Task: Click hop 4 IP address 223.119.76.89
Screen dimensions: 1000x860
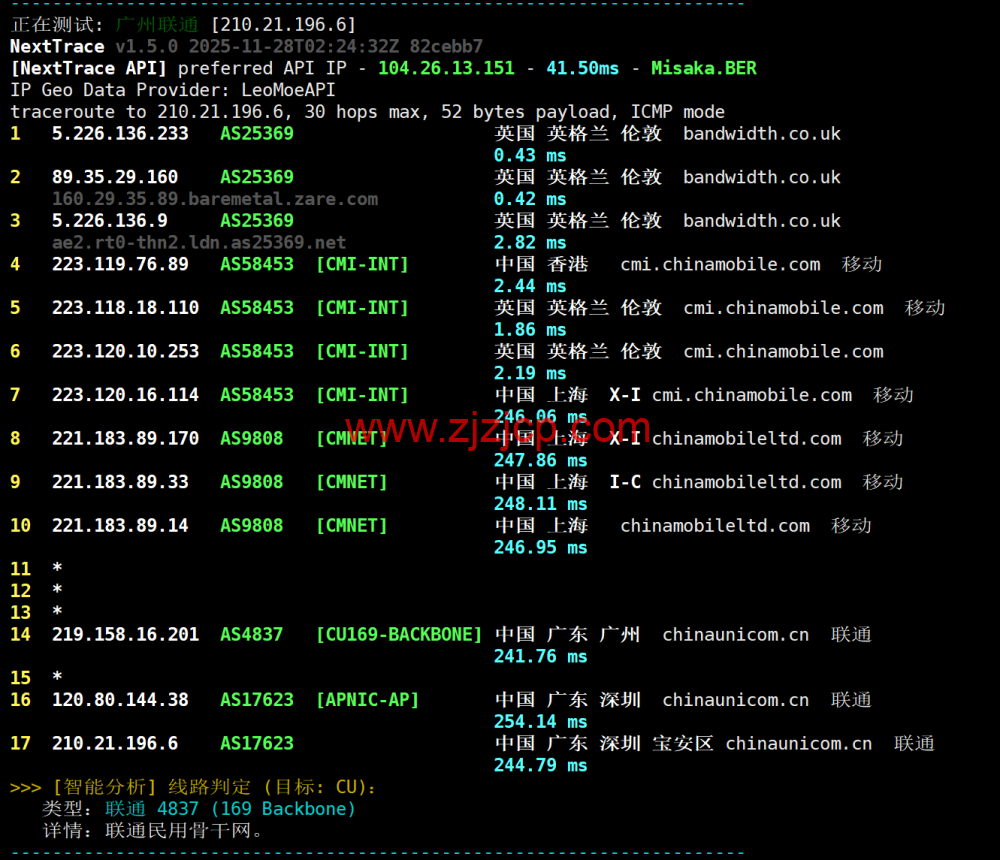Action: pyautogui.click(x=120, y=264)
